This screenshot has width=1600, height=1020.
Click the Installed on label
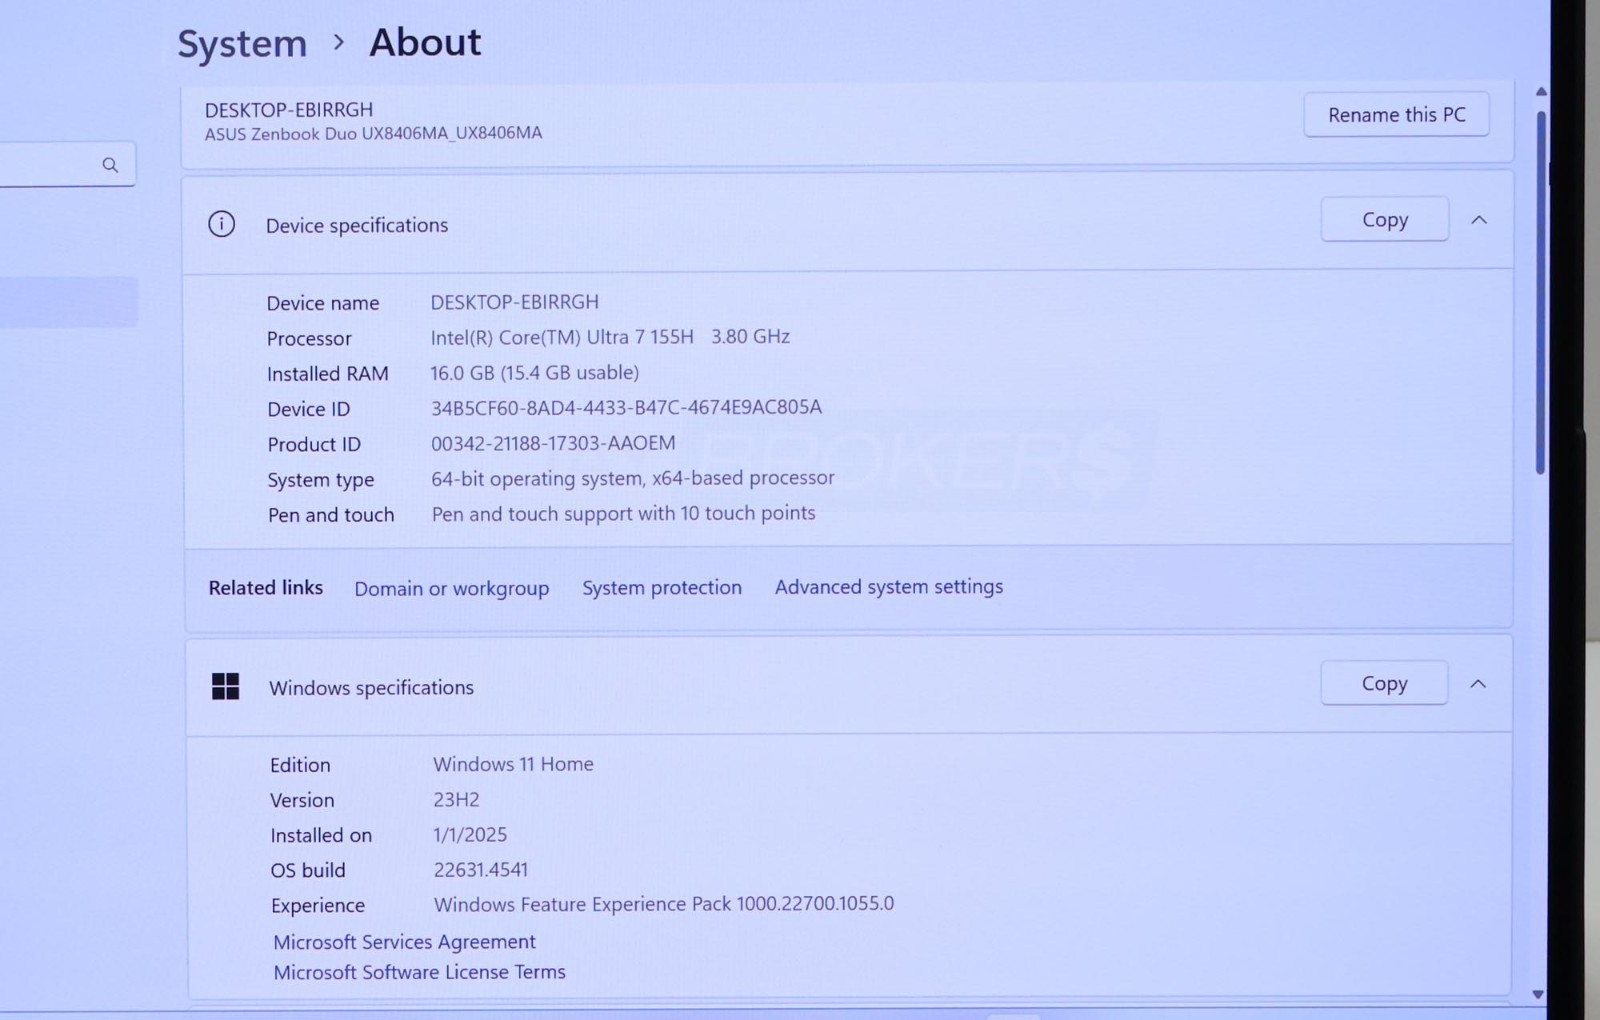point(321,835)
